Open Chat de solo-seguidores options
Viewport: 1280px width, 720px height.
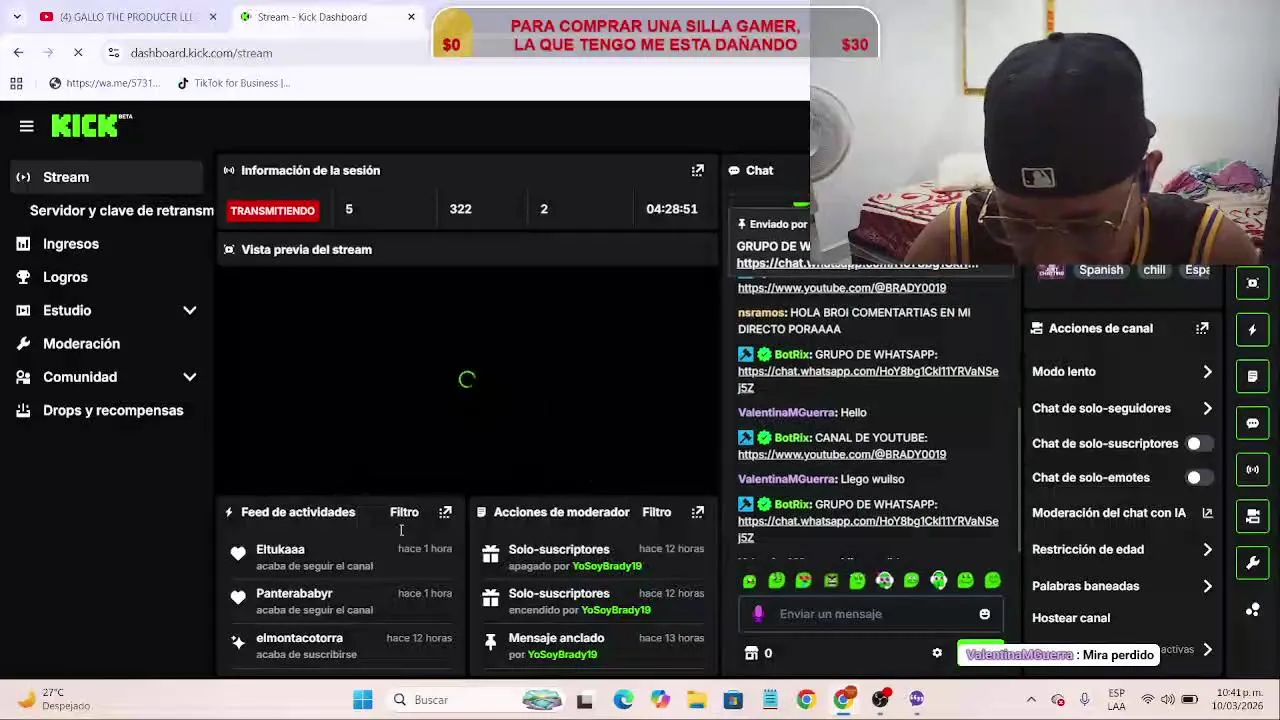click(x=1122, y=408)
